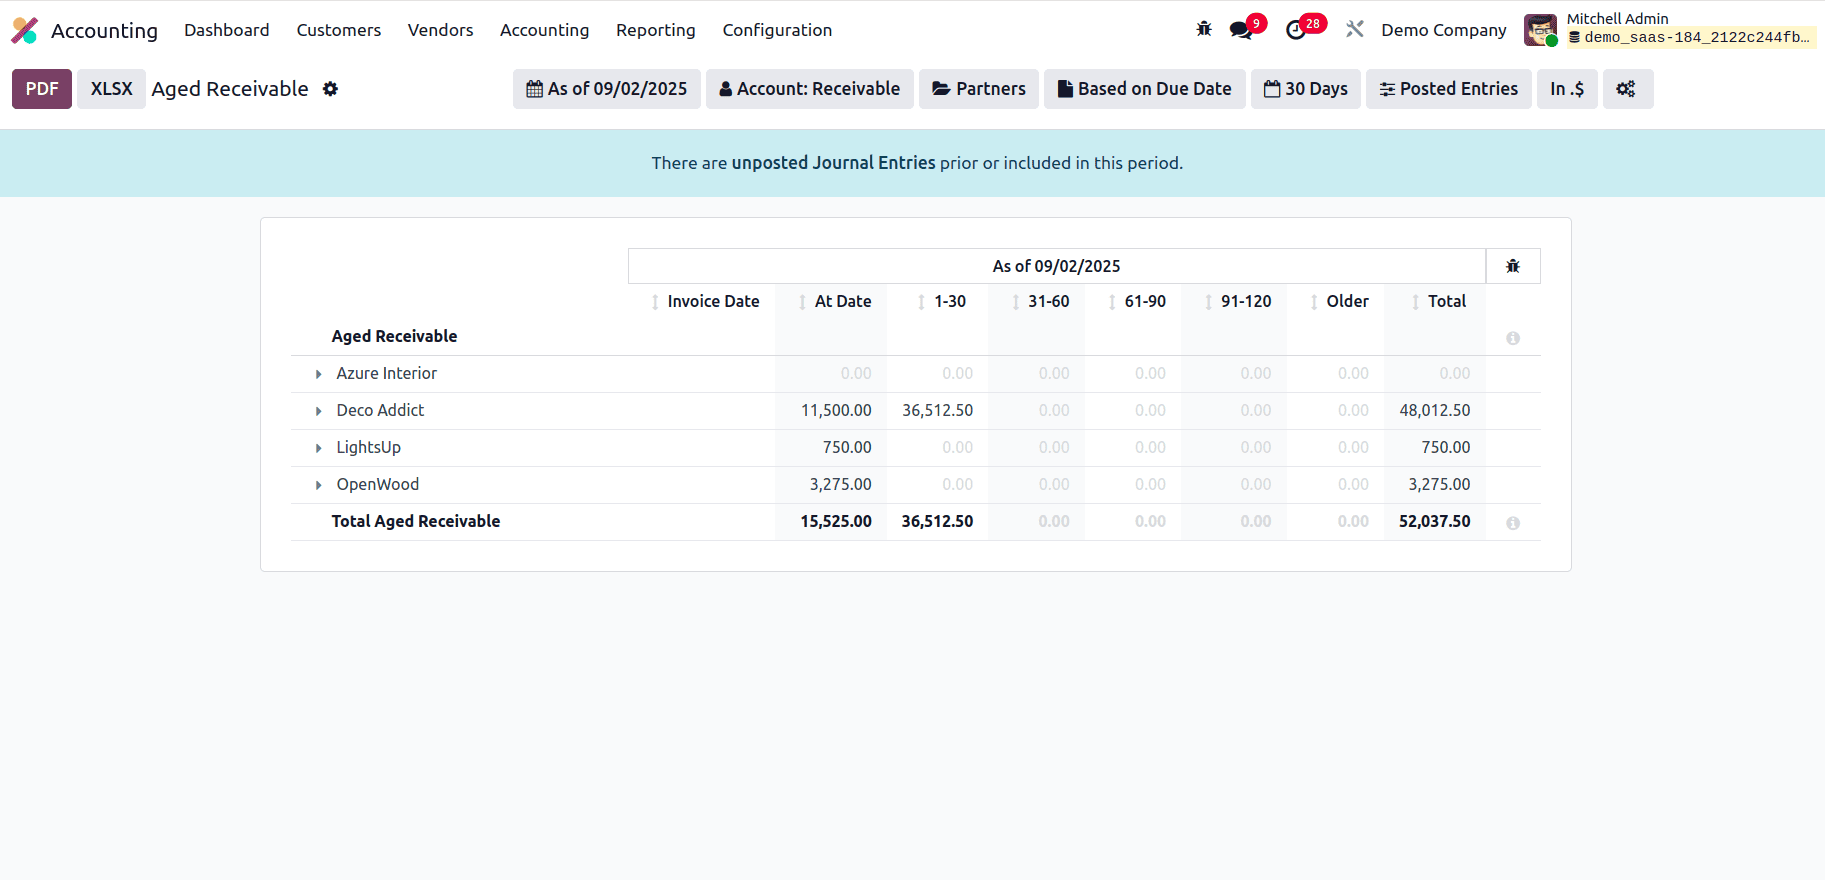Open the Posted Entries filter dropdown
The image size is (1825, 880).
(x=1449, y=89)
